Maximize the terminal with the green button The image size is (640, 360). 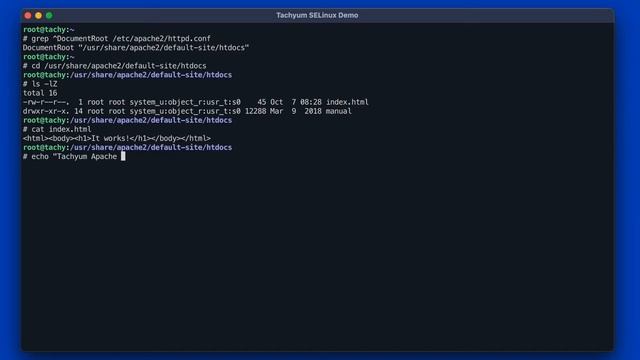pos(49,16)
